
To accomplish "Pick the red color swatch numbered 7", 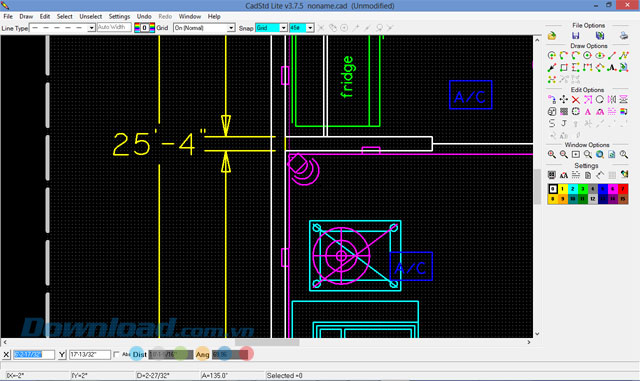I will coord(623,189).
